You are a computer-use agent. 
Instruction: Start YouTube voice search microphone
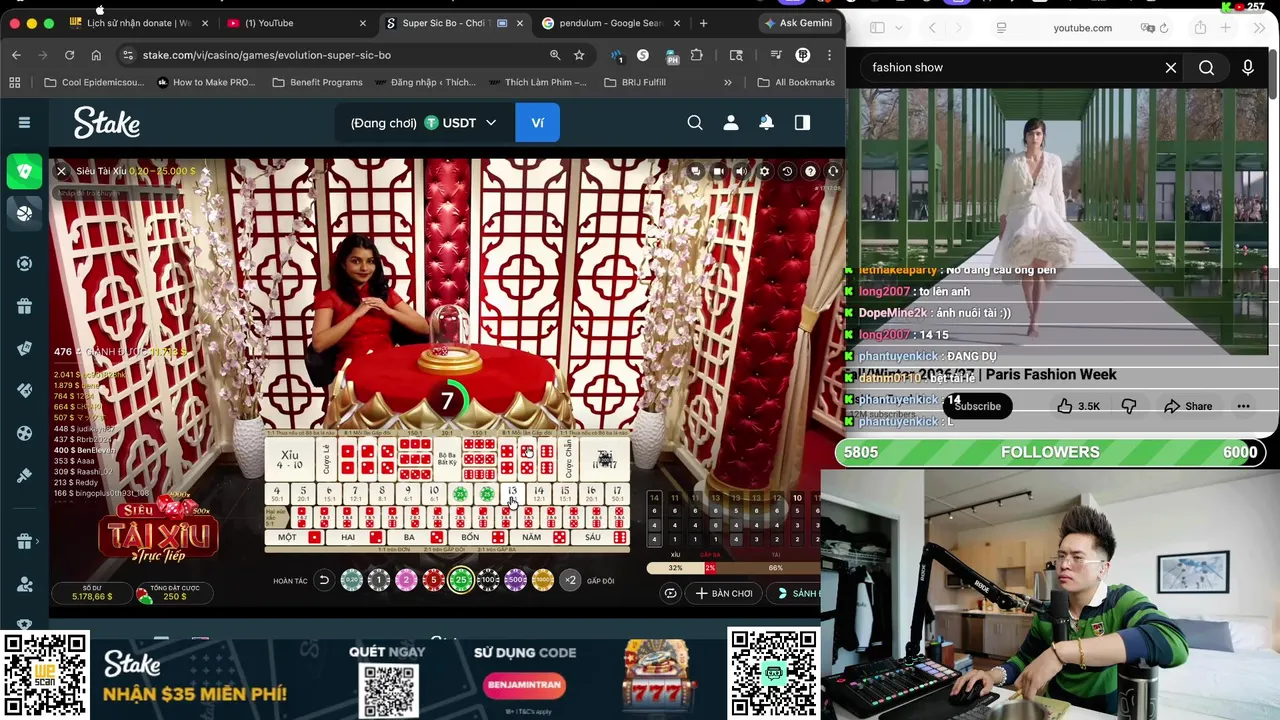coord(1248,67)
